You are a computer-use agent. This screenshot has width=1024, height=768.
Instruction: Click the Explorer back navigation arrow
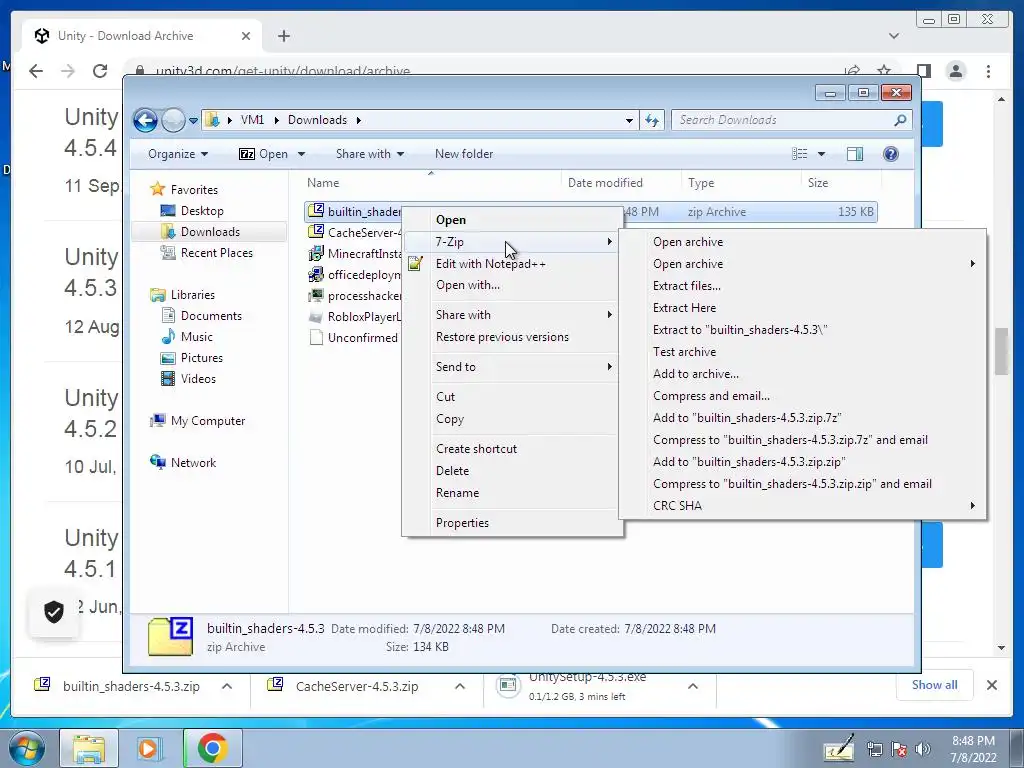coord(145,120)
